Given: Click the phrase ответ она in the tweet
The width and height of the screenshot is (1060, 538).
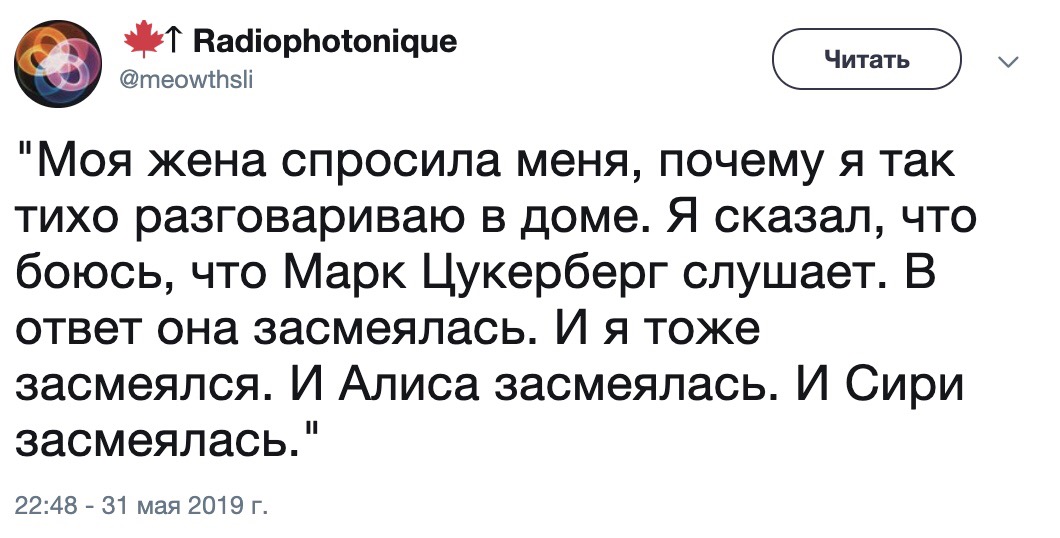Looking at the screenshot, I should click(126, 331).
